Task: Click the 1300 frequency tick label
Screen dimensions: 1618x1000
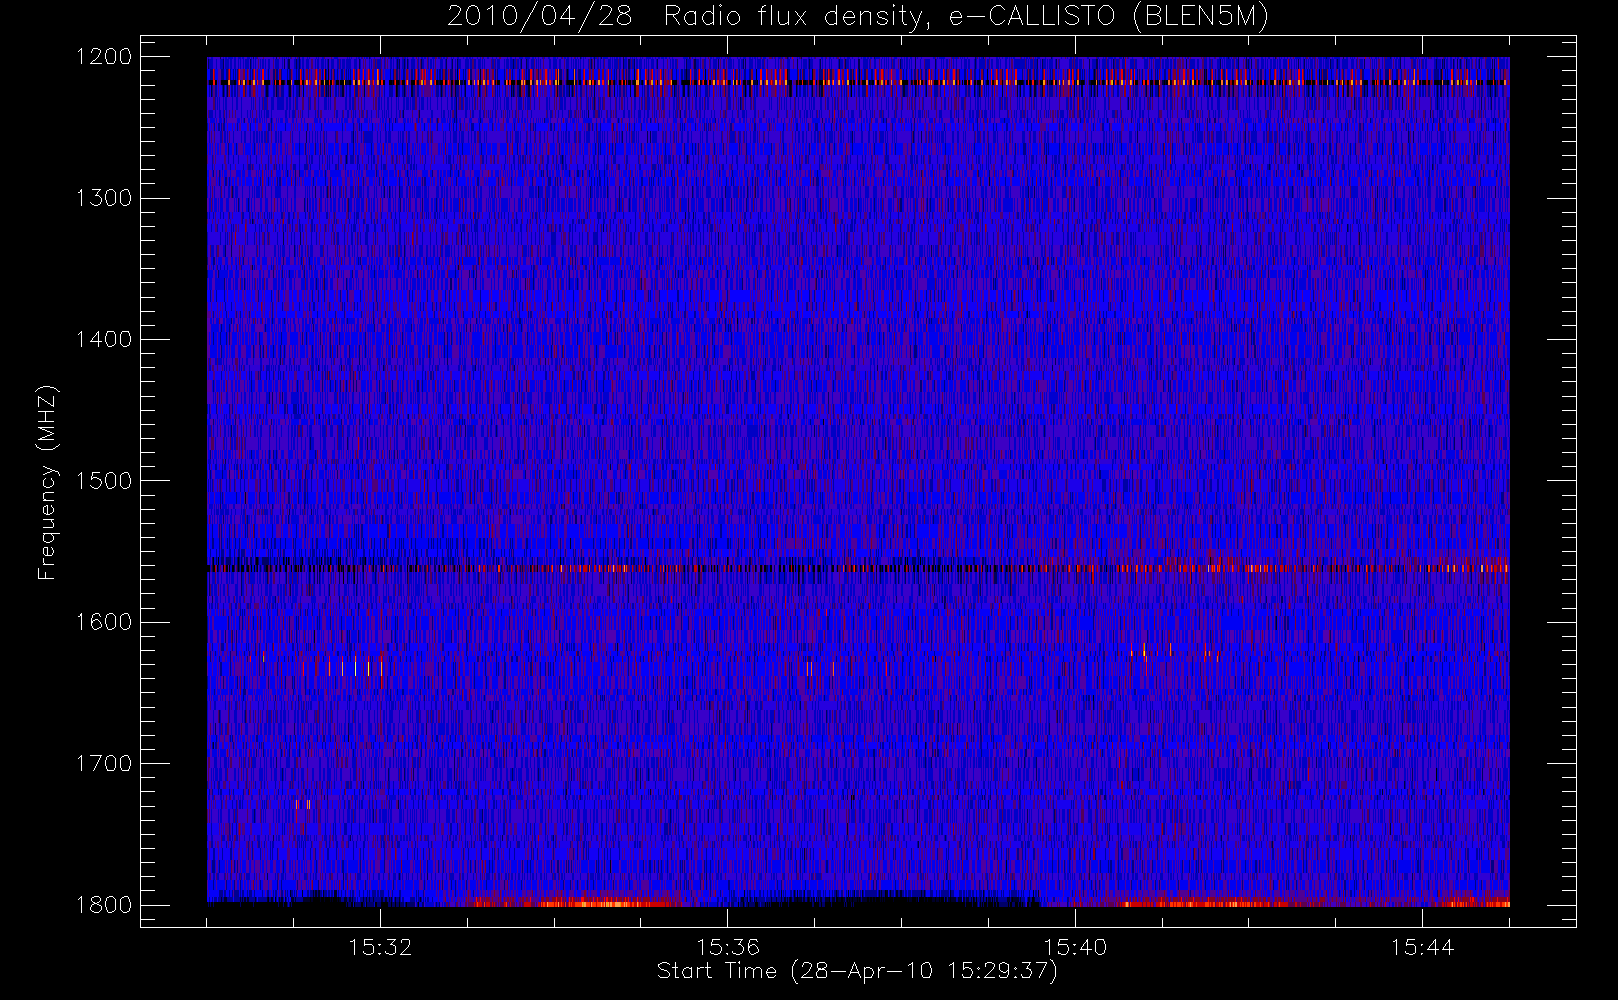Action: (x=104, y=198)
